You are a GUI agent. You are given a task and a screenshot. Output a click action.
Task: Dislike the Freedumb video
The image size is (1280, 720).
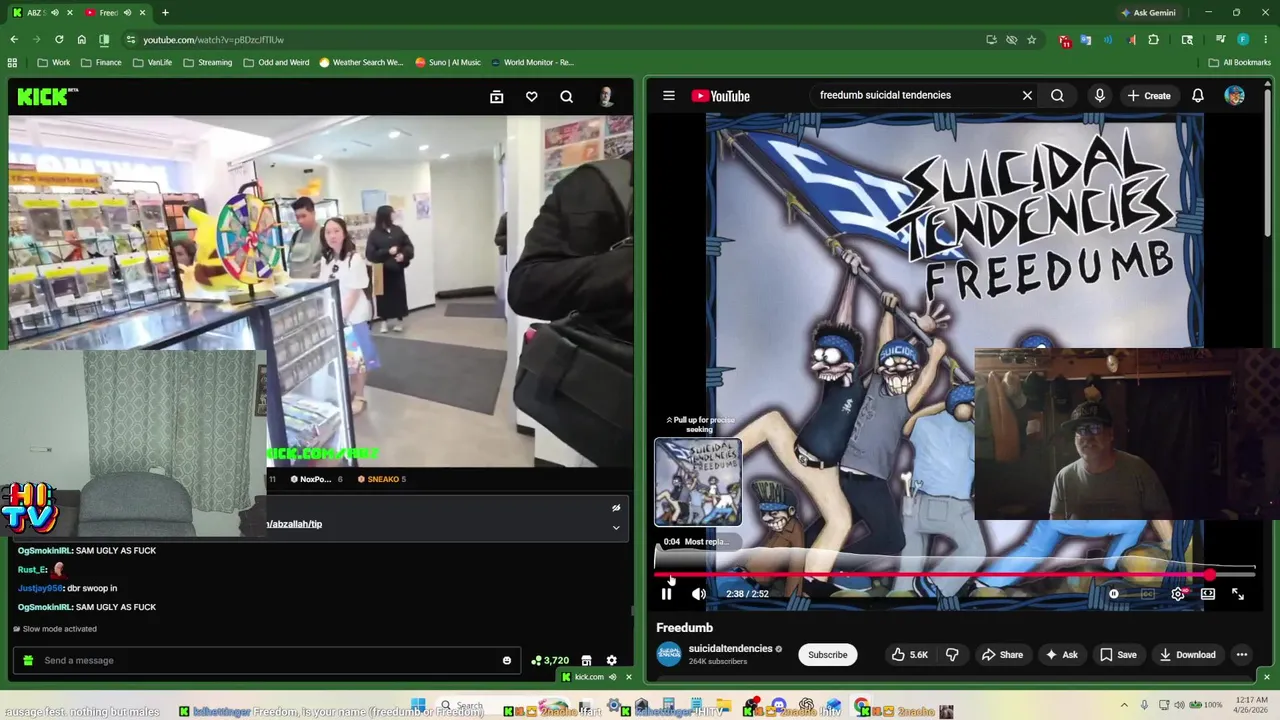point(952,655)
